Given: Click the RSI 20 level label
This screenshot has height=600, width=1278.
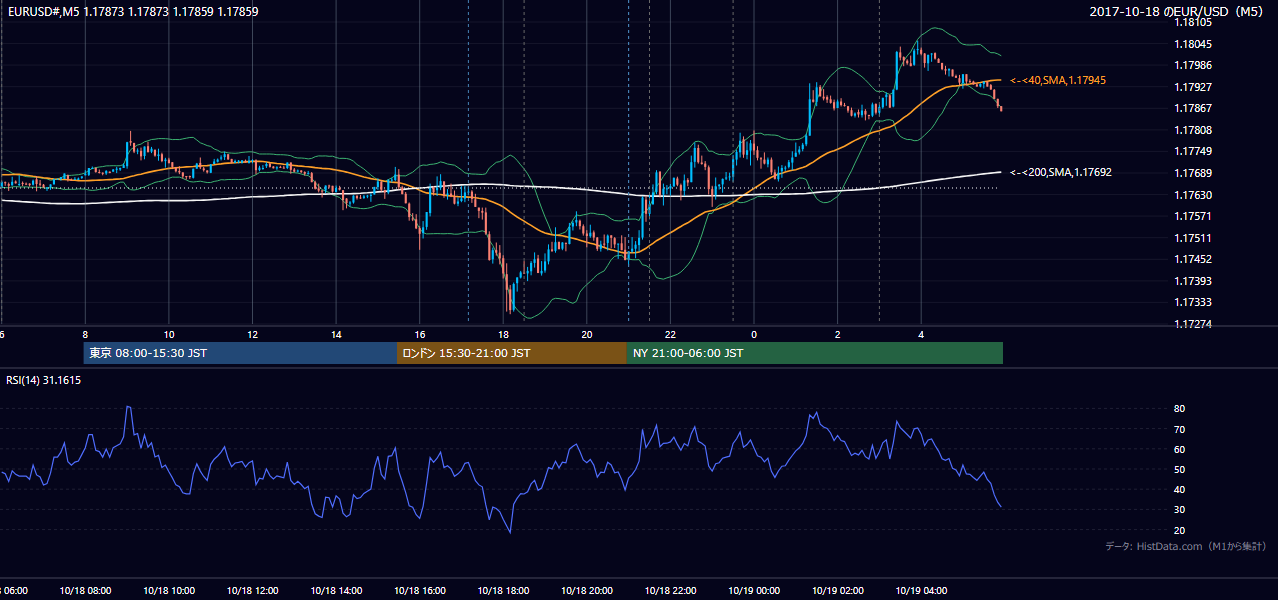Looking at the screenshot, I should [x=1180, y=530].
